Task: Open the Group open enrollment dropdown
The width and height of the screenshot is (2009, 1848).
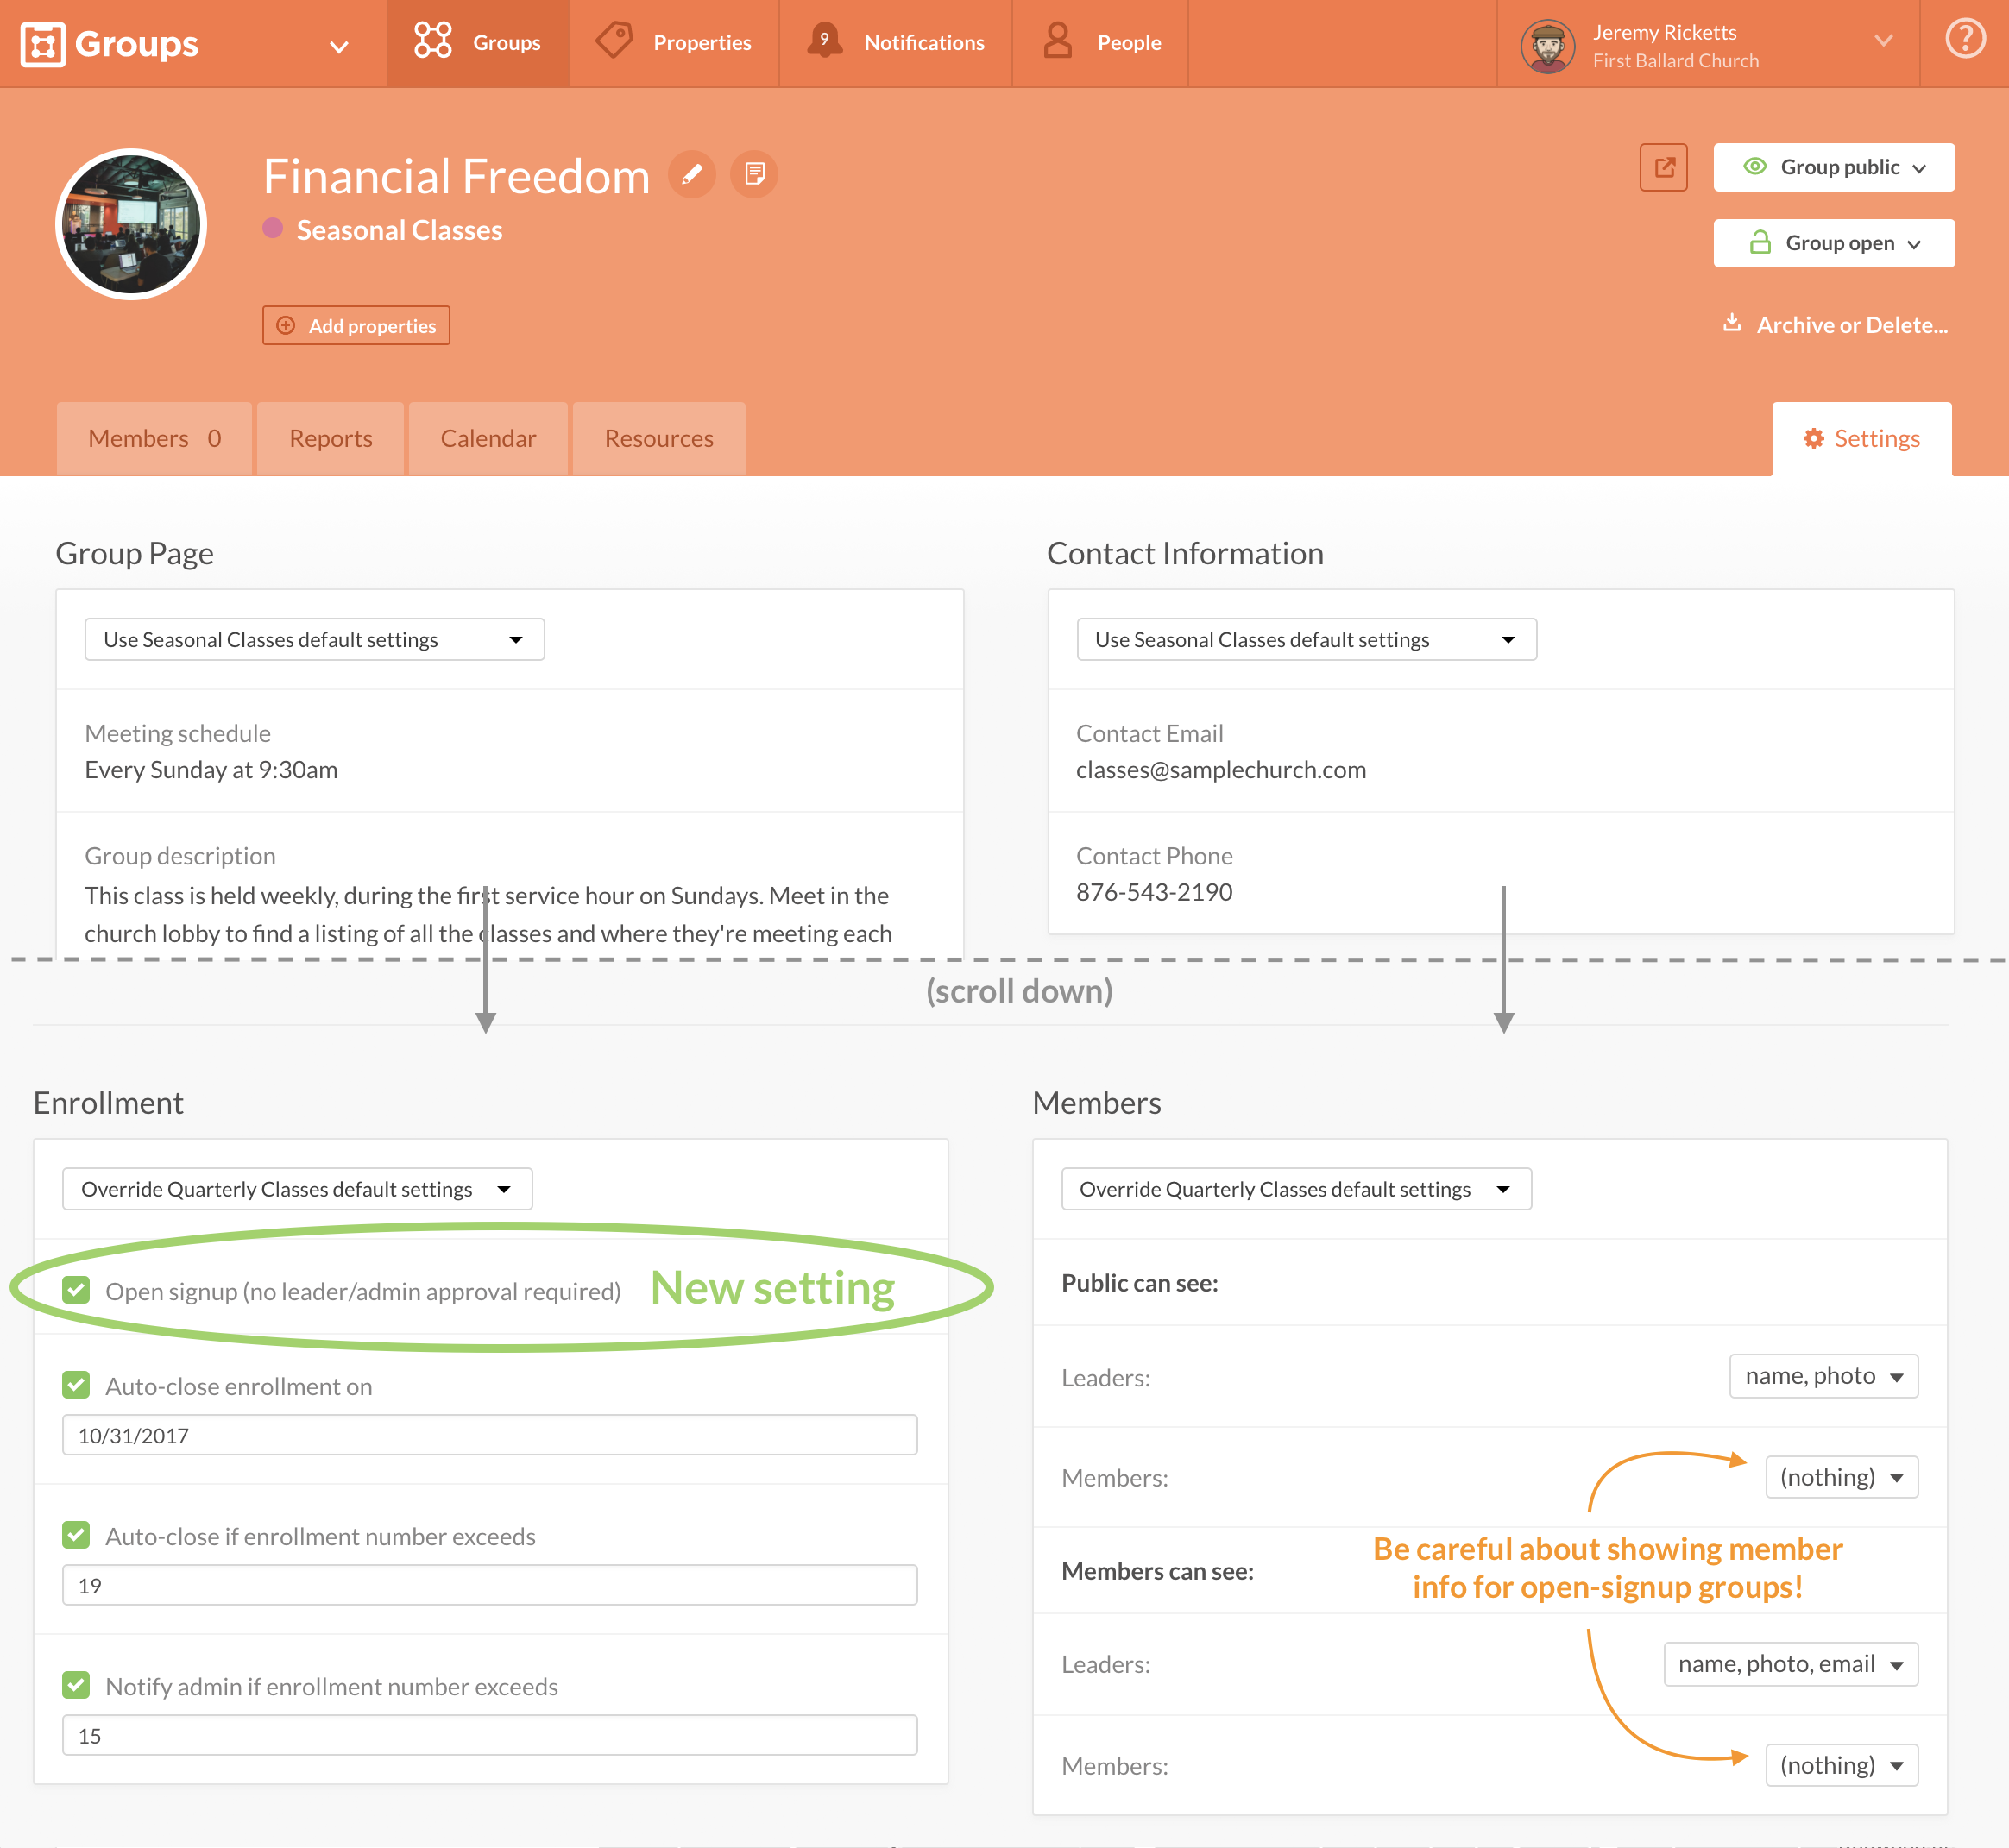Action: pos(1833,243)
